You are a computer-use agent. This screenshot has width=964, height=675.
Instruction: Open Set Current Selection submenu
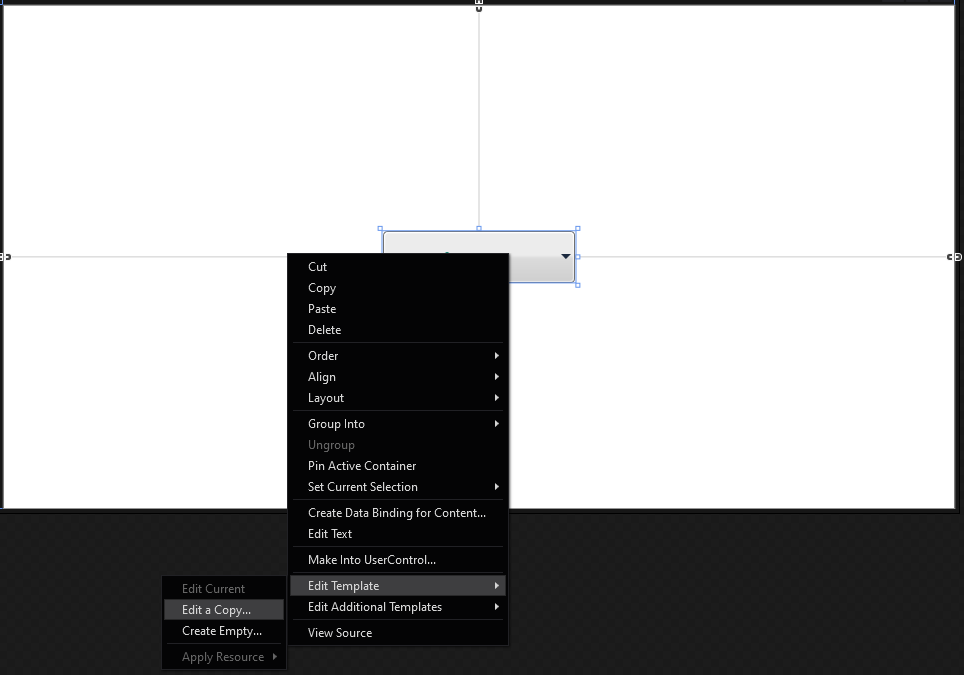398,487
